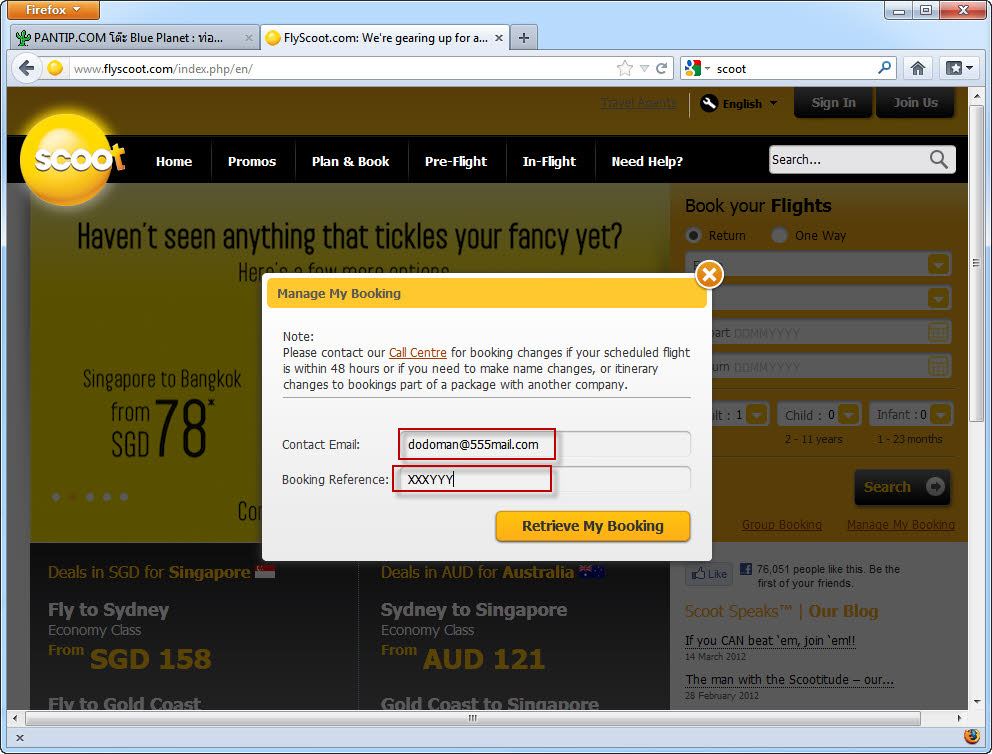
Task: Expand the Infant count dropdown
Action: [x=941, y=415]
